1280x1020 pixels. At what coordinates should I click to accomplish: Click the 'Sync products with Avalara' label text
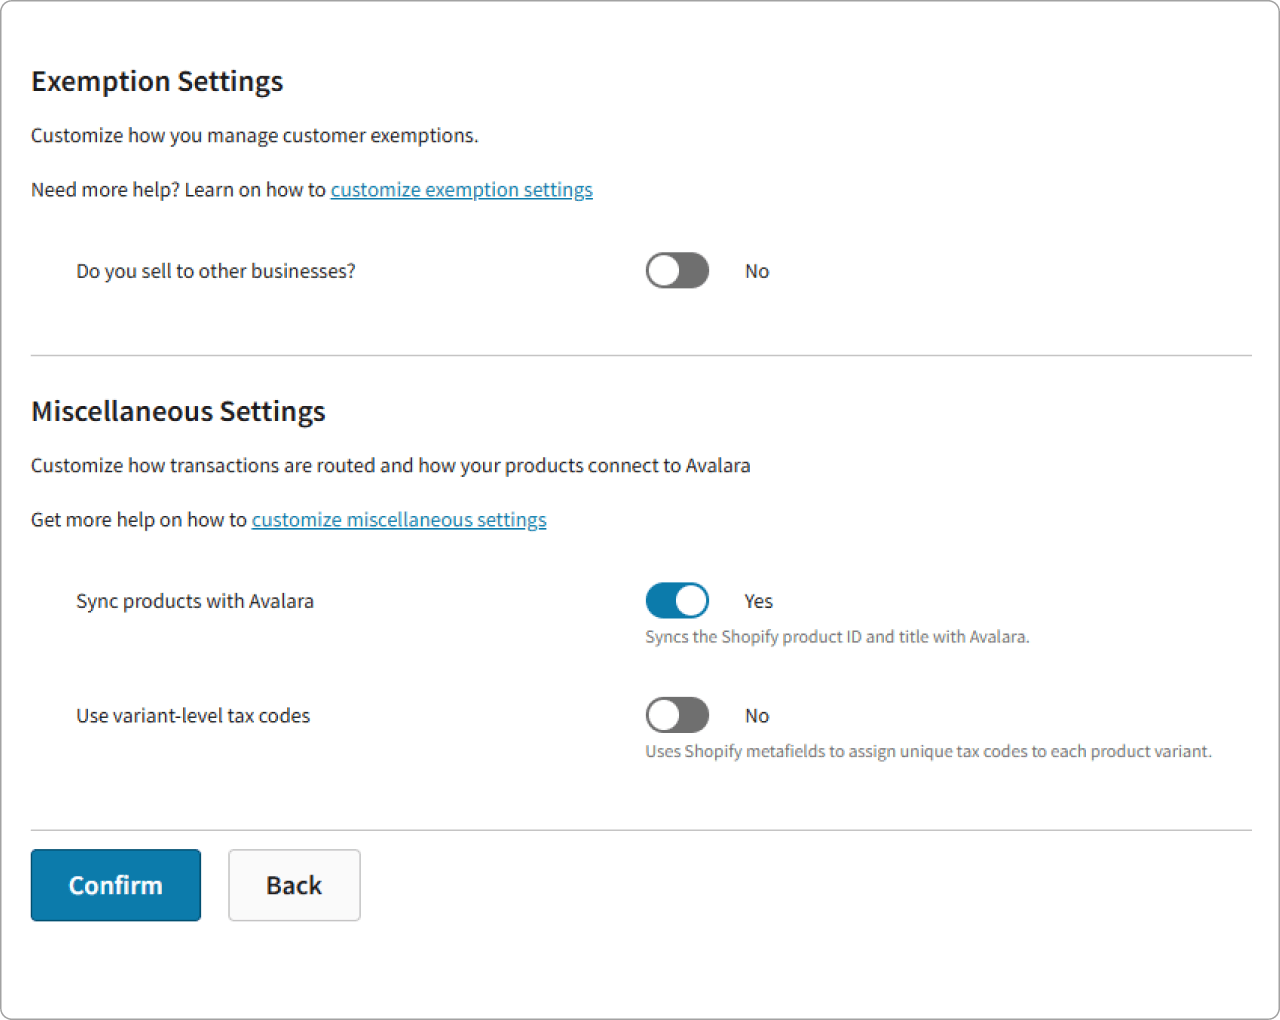pos(195,601)
